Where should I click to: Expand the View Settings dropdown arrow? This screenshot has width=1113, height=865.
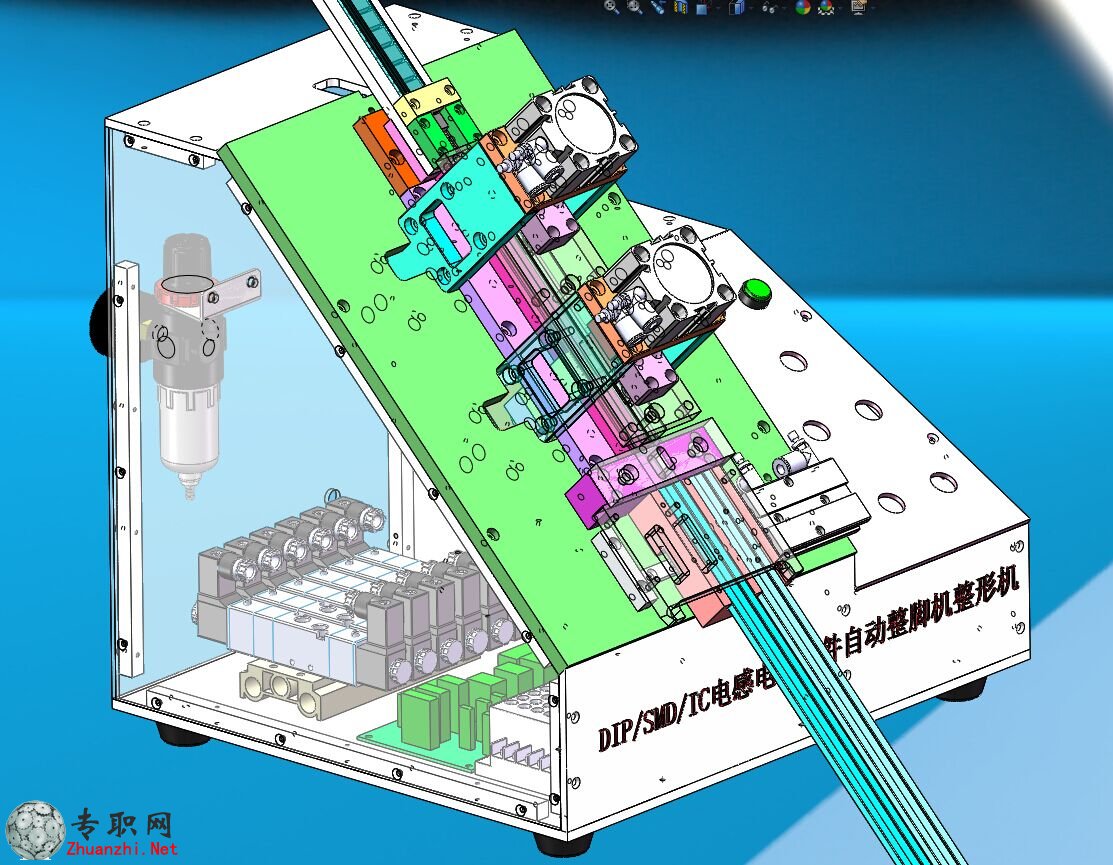point(873,8)
